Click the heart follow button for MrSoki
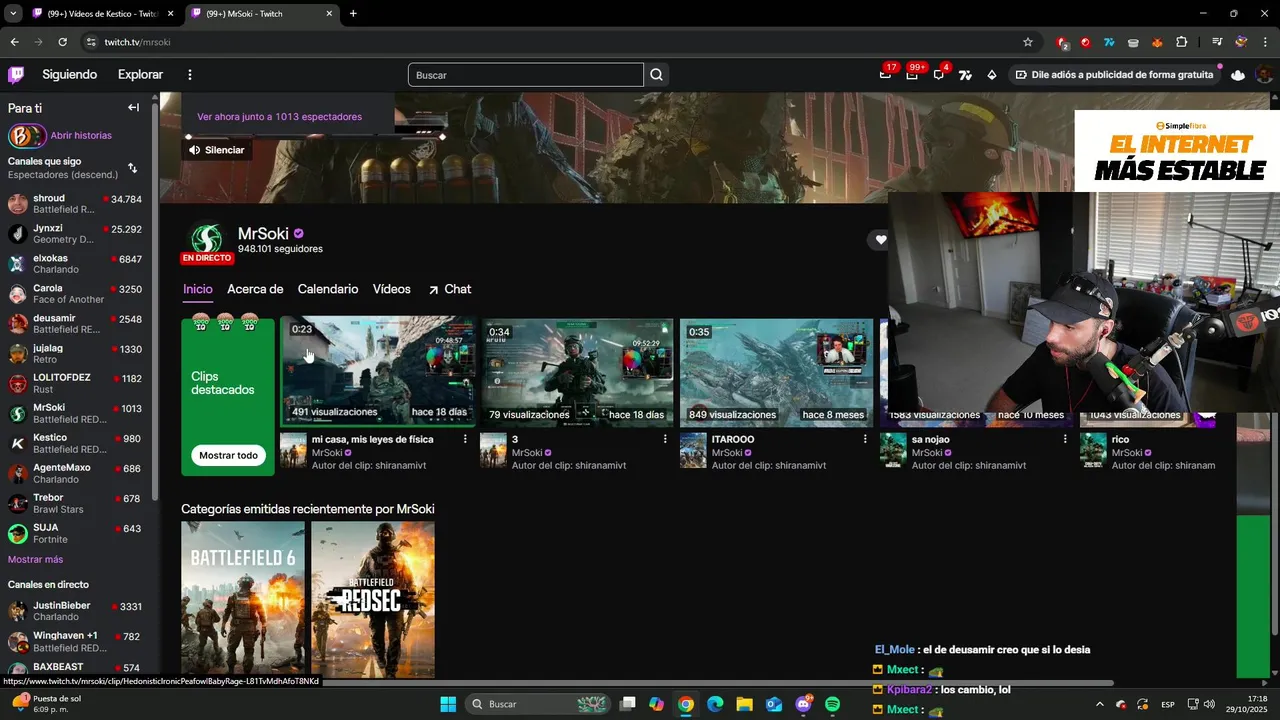1280x720 pixels. click(880, 240)
